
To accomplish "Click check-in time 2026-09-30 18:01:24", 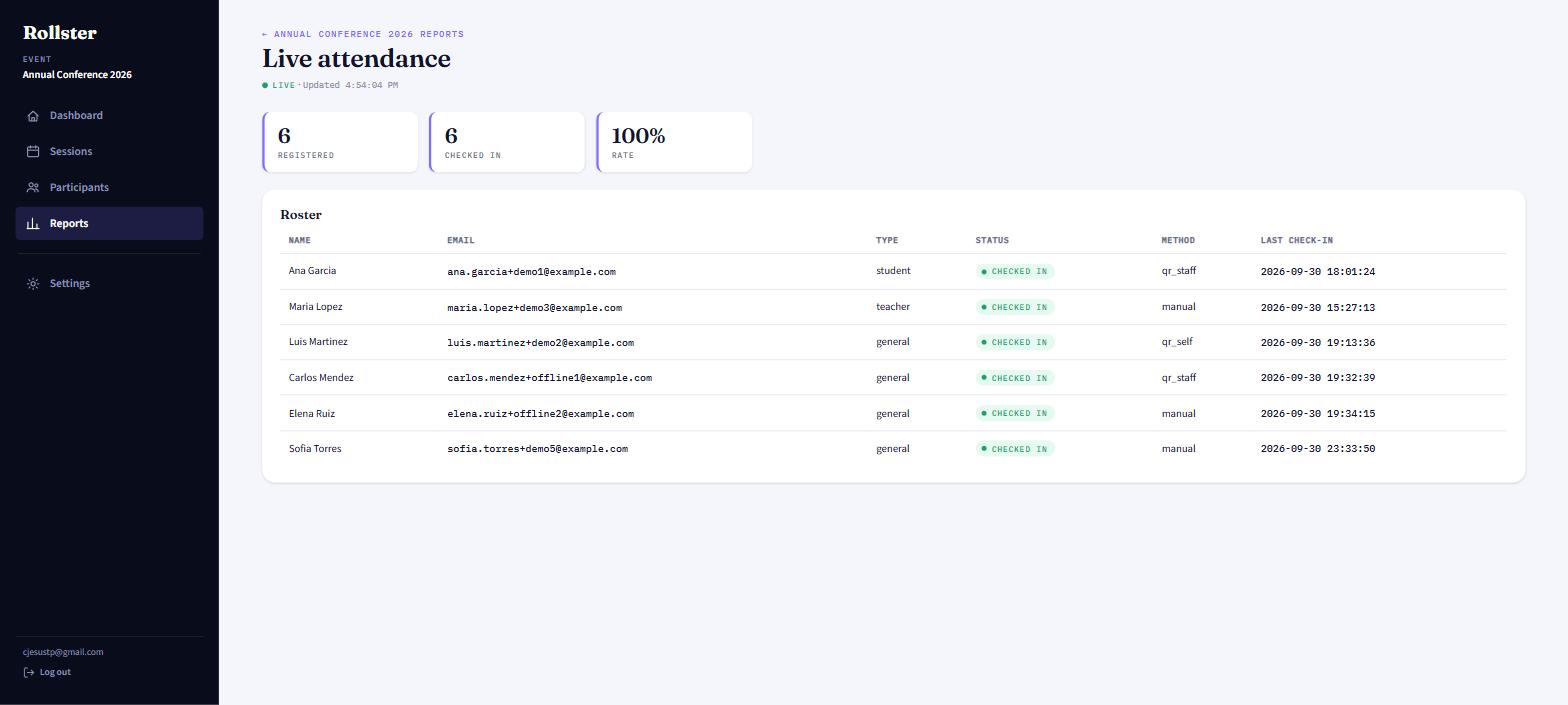I will (1318, 272).
